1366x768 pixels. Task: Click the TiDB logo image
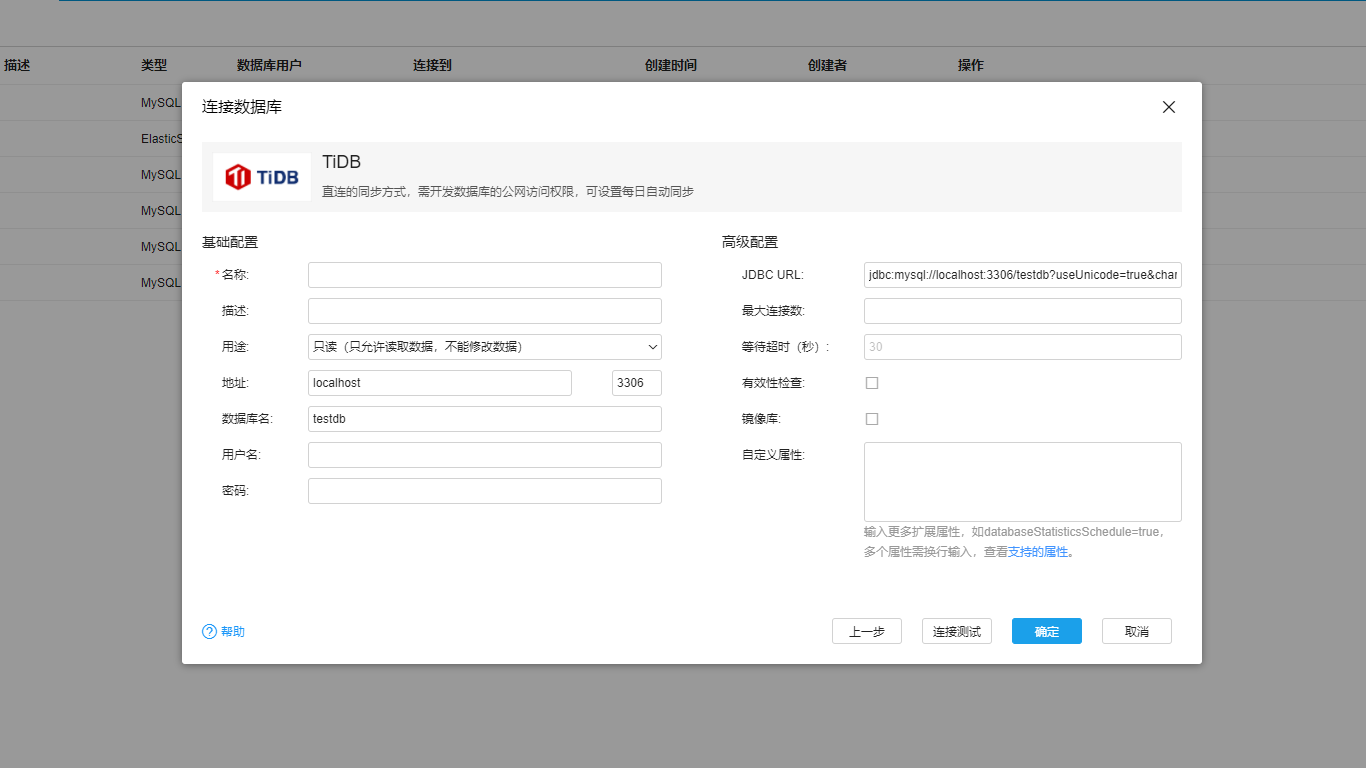coord(262,177)
